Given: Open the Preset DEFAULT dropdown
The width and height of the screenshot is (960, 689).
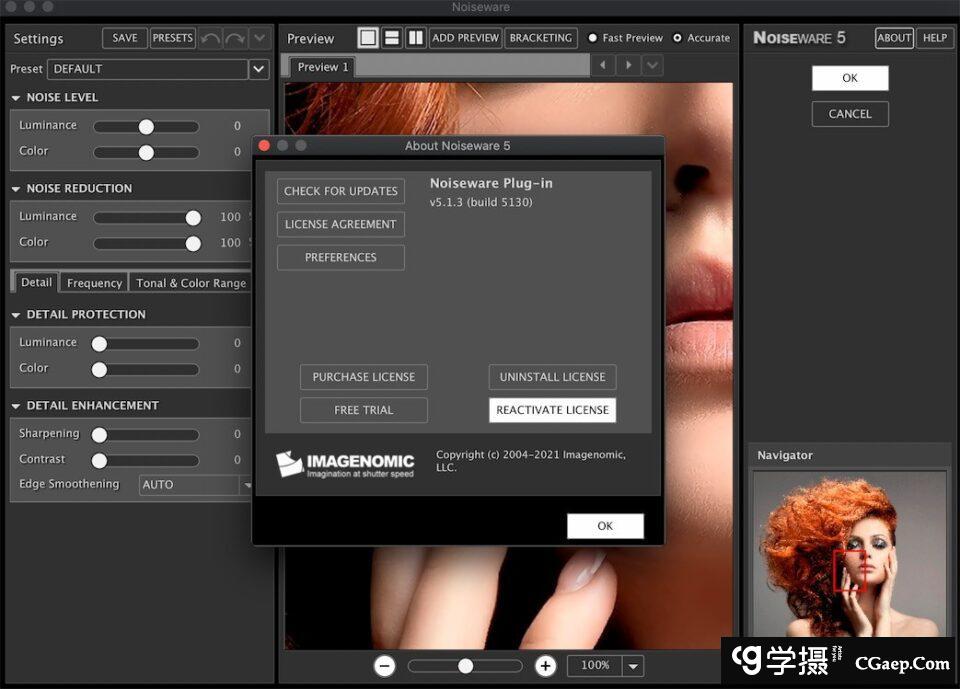Looking at the screenshot, I should click(259, 69).
